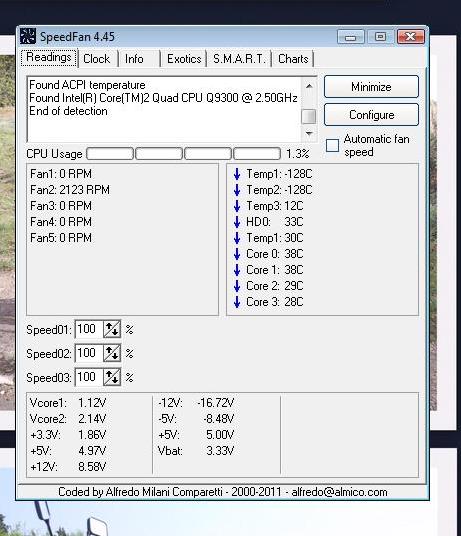This screenshot has width=461, height=536.
Task: Click the arrow icon beside Core 0
Action: [237, 254]
